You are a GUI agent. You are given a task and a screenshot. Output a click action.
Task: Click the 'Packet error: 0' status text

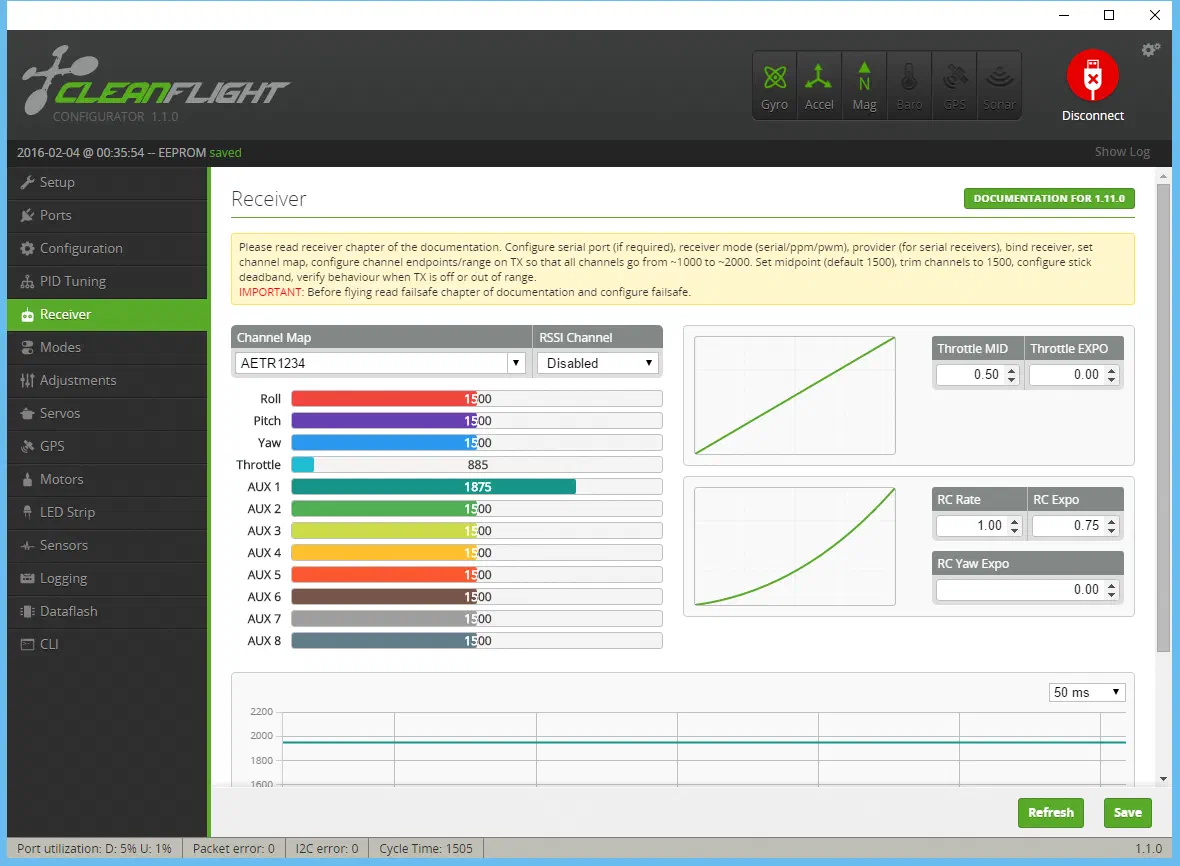pos(233,849)
